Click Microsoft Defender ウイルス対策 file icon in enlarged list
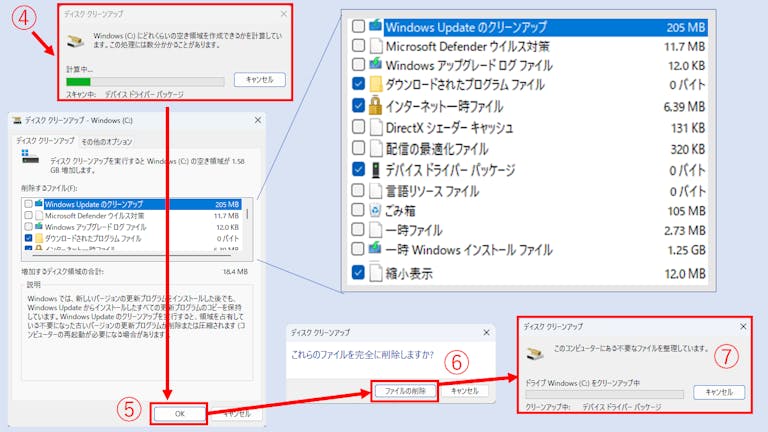 coord(376,46)
